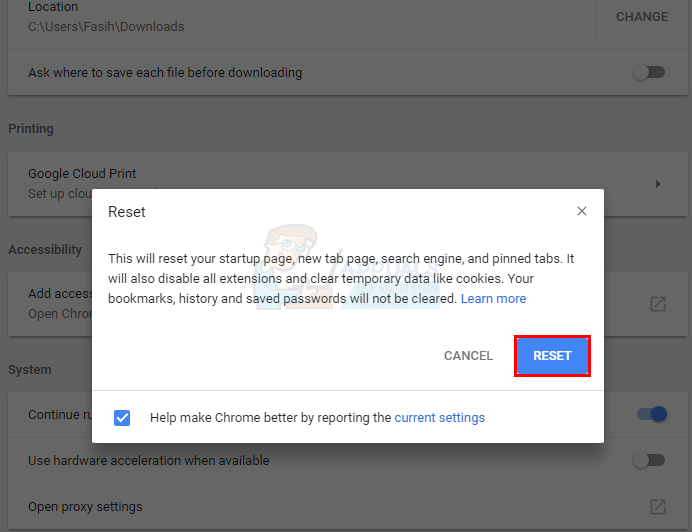692x532 pixels.
Task: Click the CHANGE download location button
Action: click(642, 17)
